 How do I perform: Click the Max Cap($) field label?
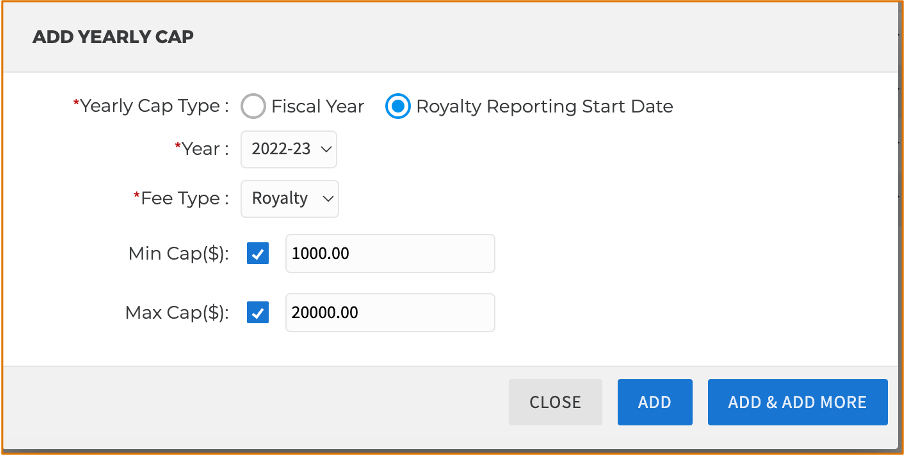[x=178, y=313]
